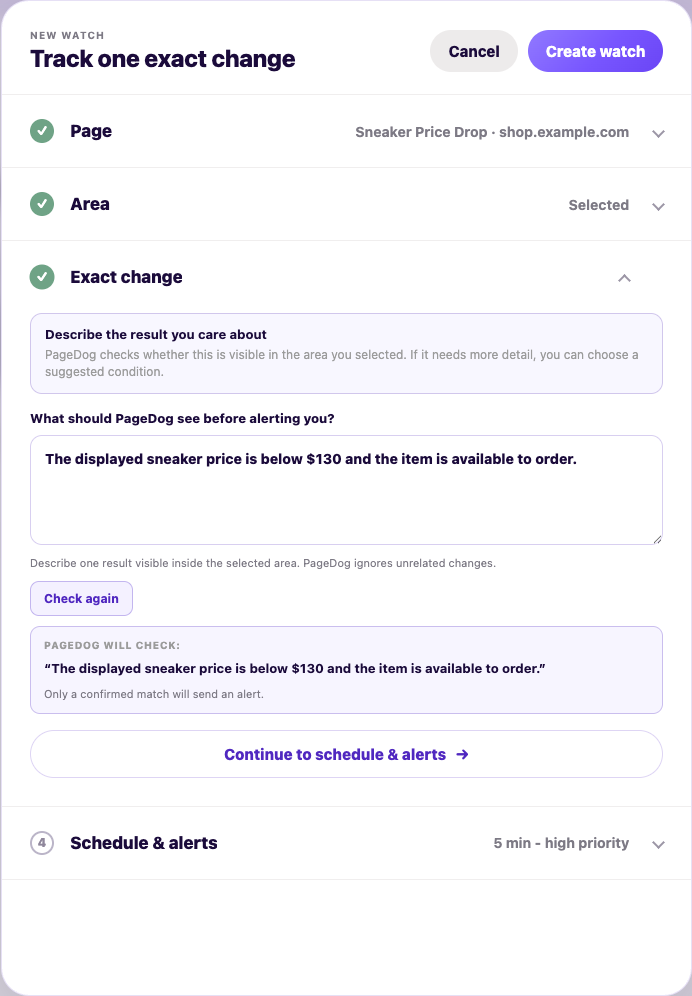Click the Check again button
692x996 pixels.
point(81,598)
